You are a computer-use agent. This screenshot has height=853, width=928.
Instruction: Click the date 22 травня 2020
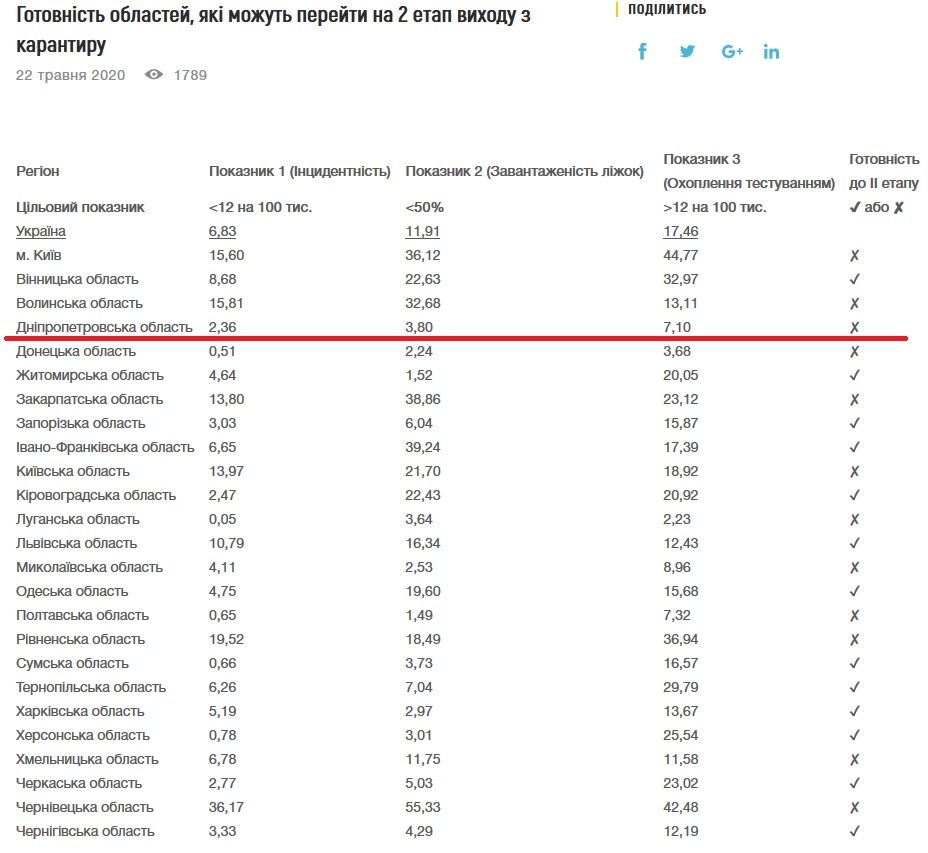pos(71,75)
